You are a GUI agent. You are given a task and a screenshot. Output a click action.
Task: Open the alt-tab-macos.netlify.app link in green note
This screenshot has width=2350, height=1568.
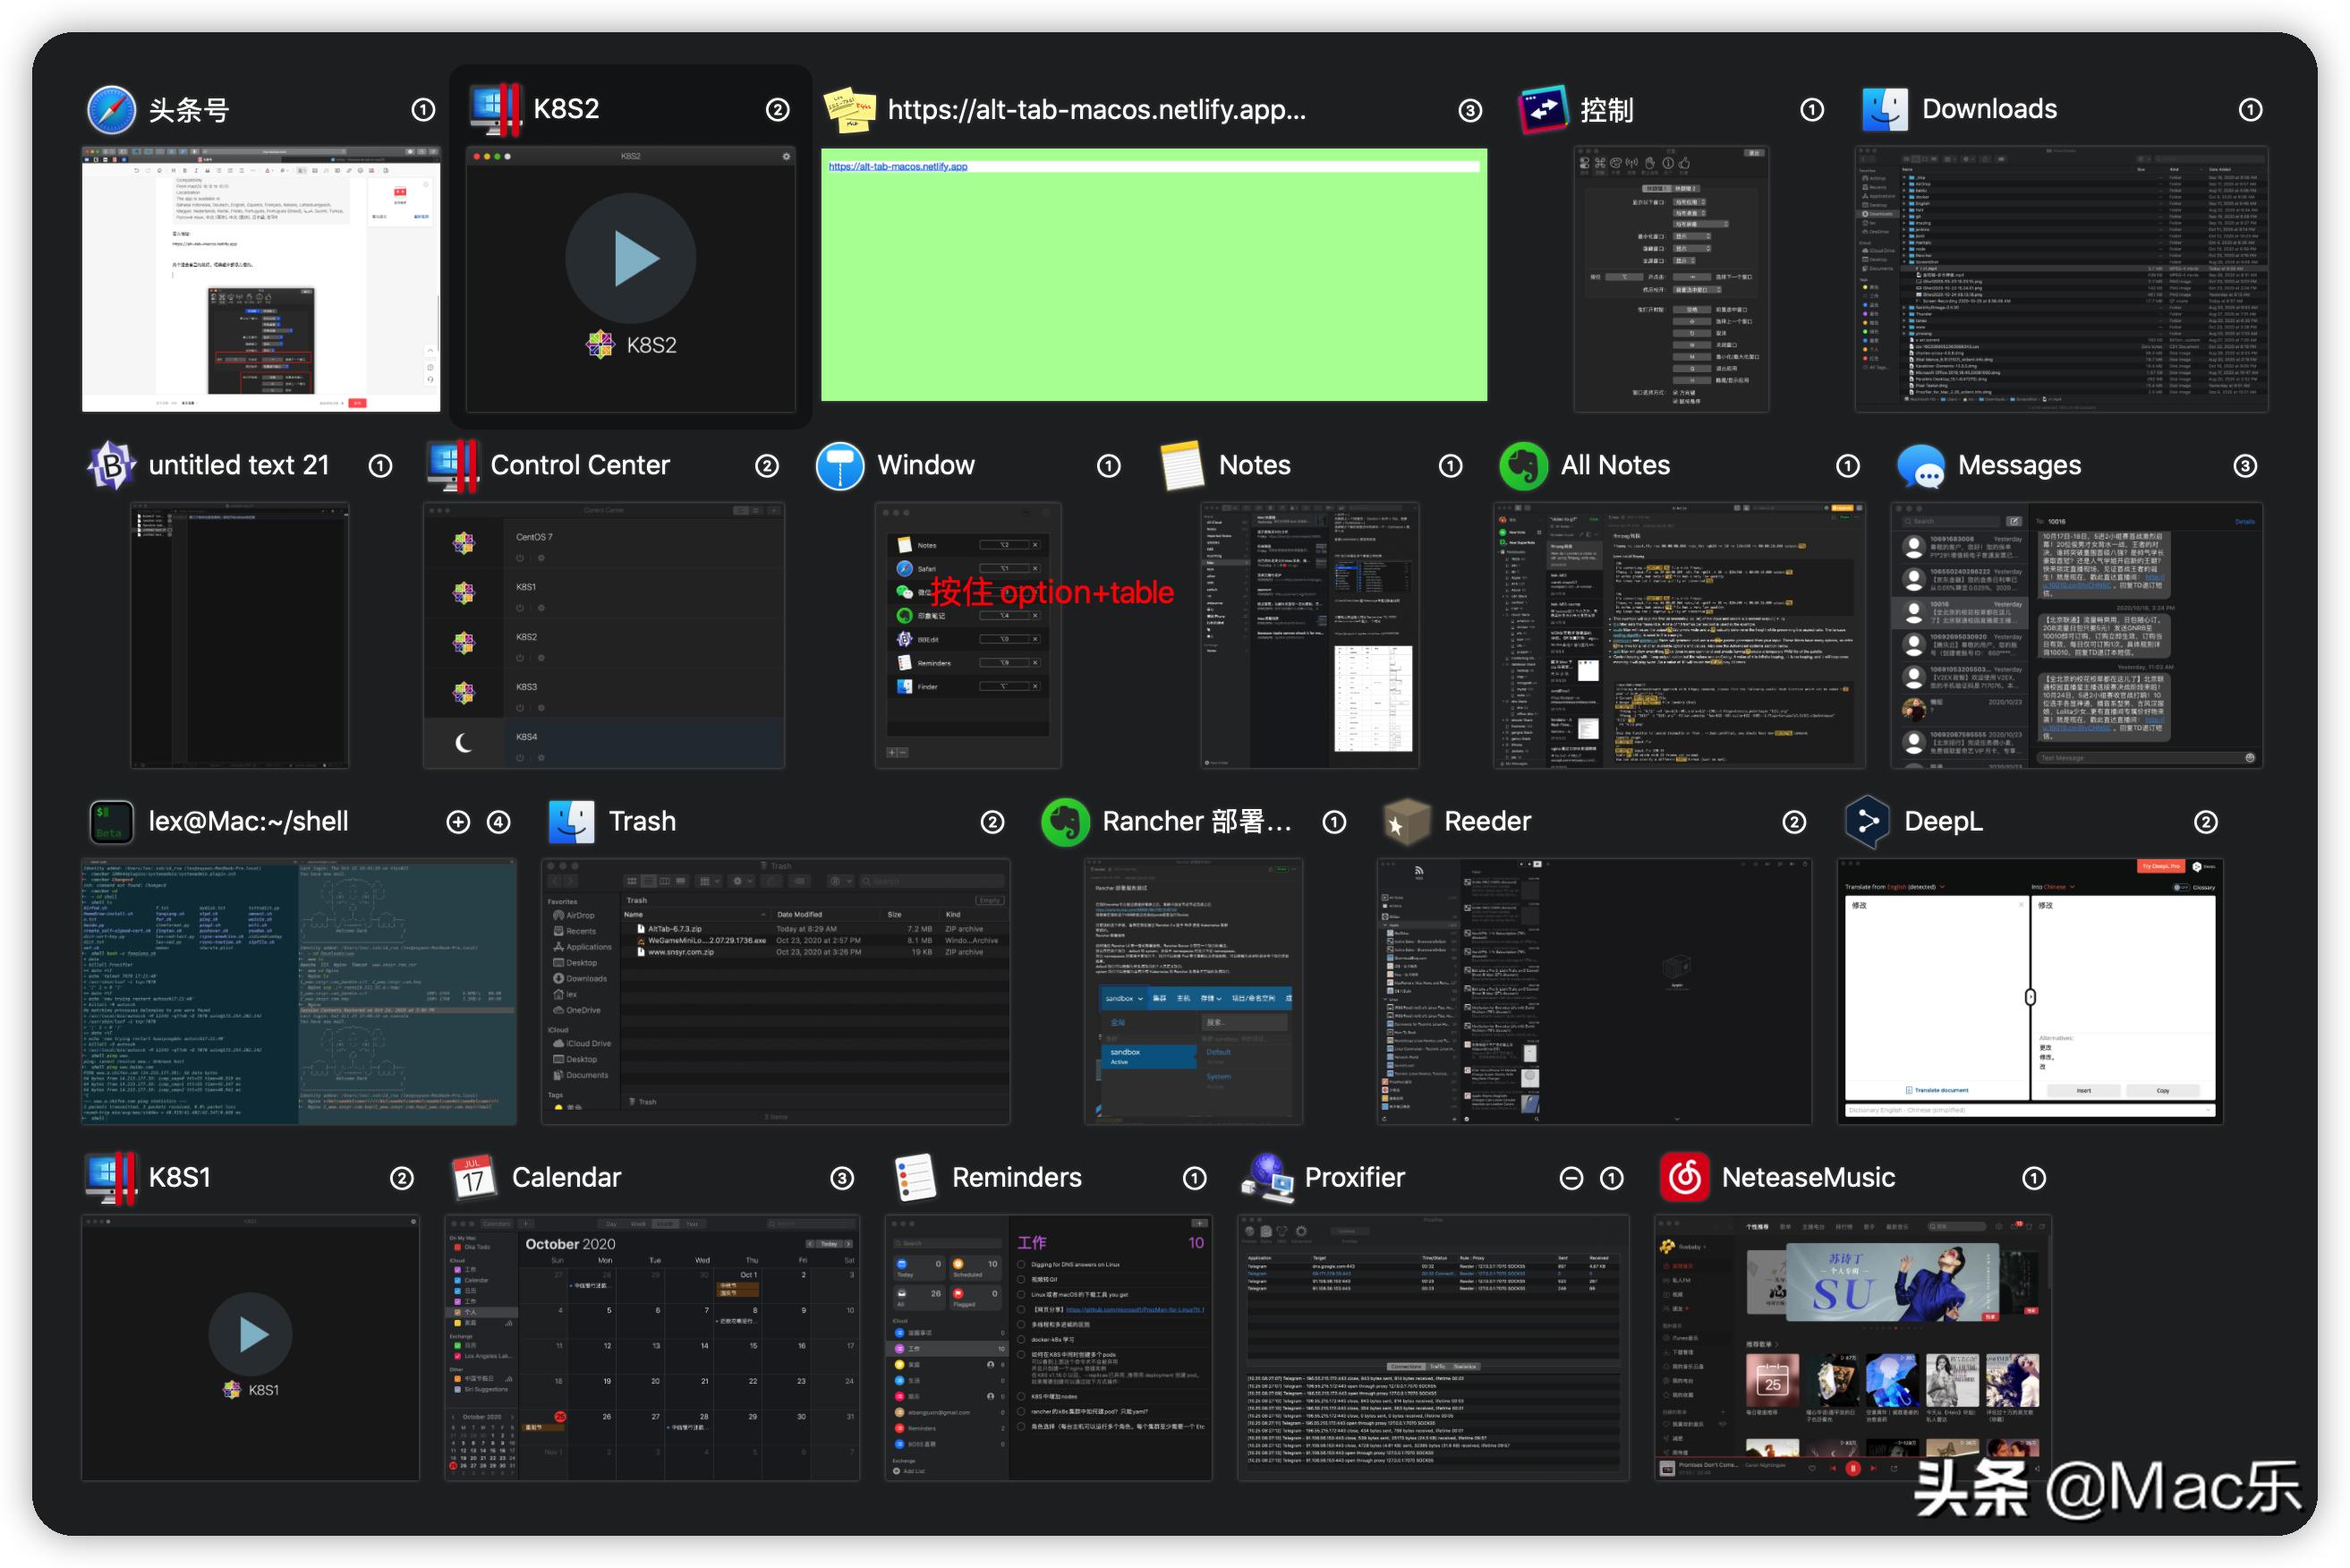pyautogui.click(x=897, y=167)
